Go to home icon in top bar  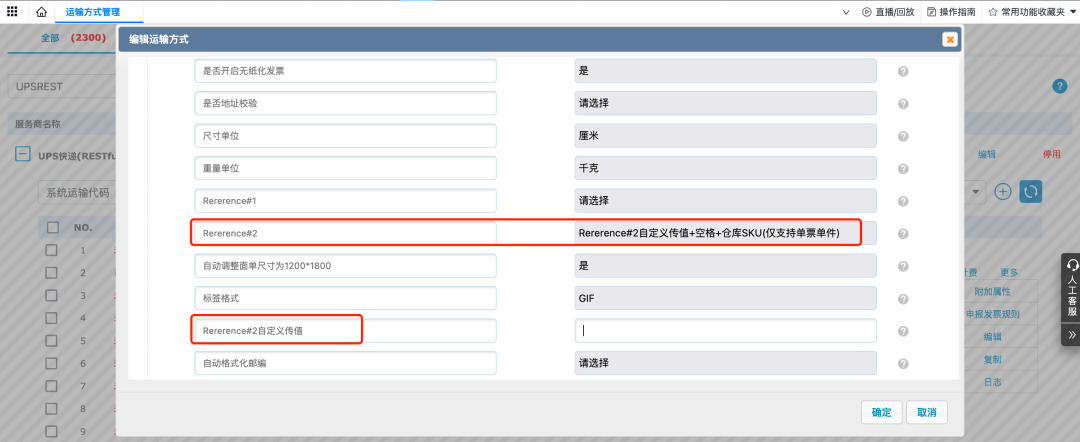(41, 12)
